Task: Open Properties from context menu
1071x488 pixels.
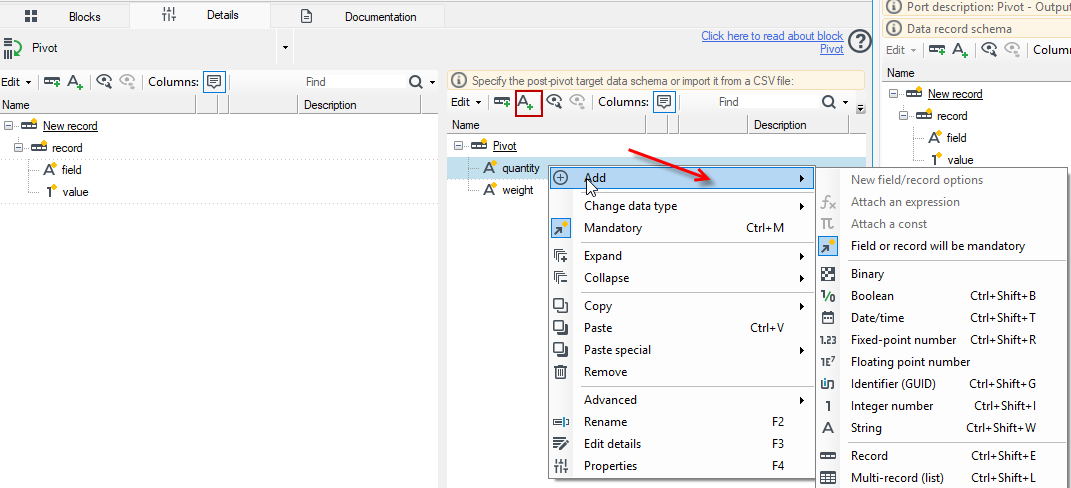Action: (x=682, y=466)
